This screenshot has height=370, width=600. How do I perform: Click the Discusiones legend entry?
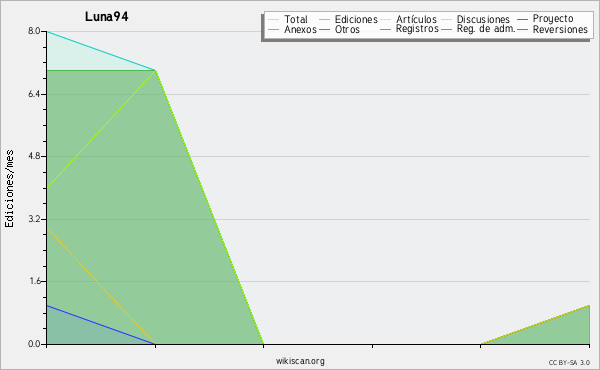476,19
